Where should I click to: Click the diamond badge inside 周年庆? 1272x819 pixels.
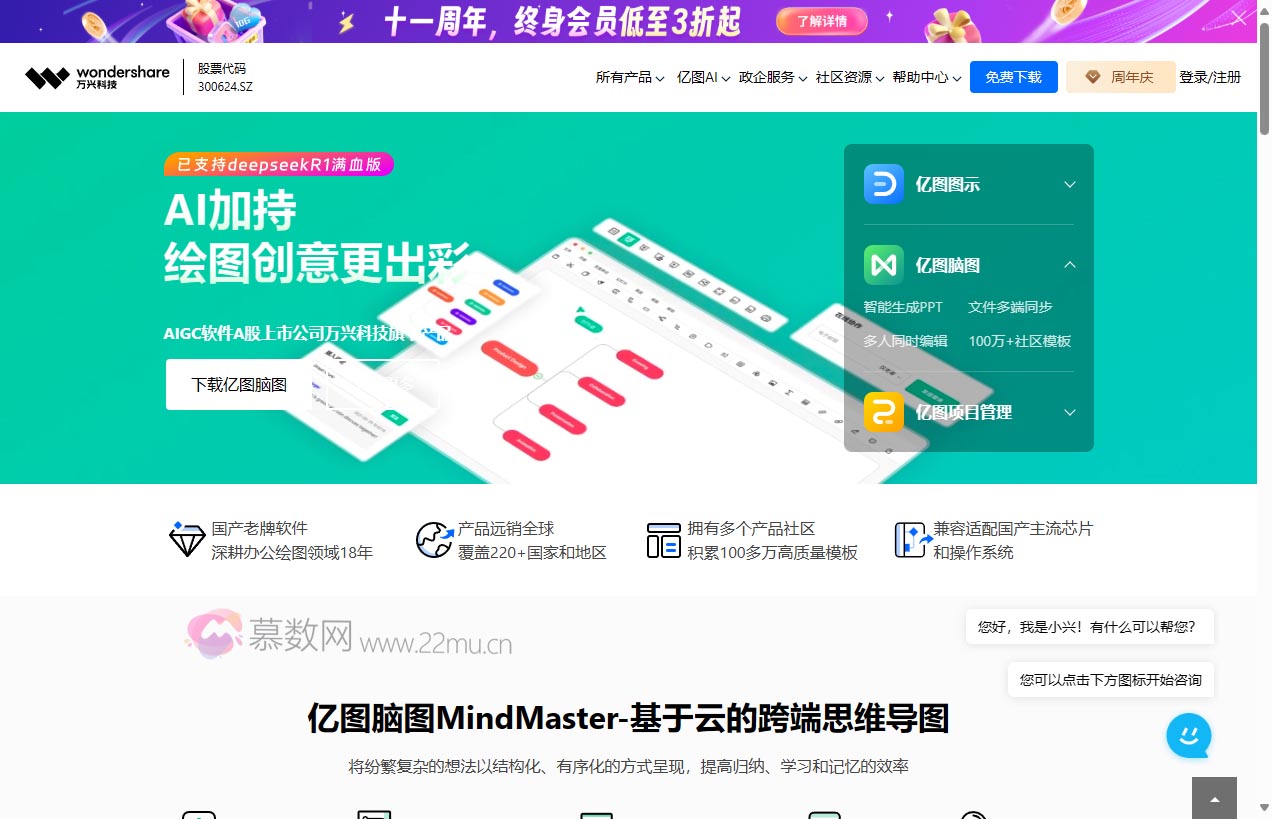tap(1091, 76)
